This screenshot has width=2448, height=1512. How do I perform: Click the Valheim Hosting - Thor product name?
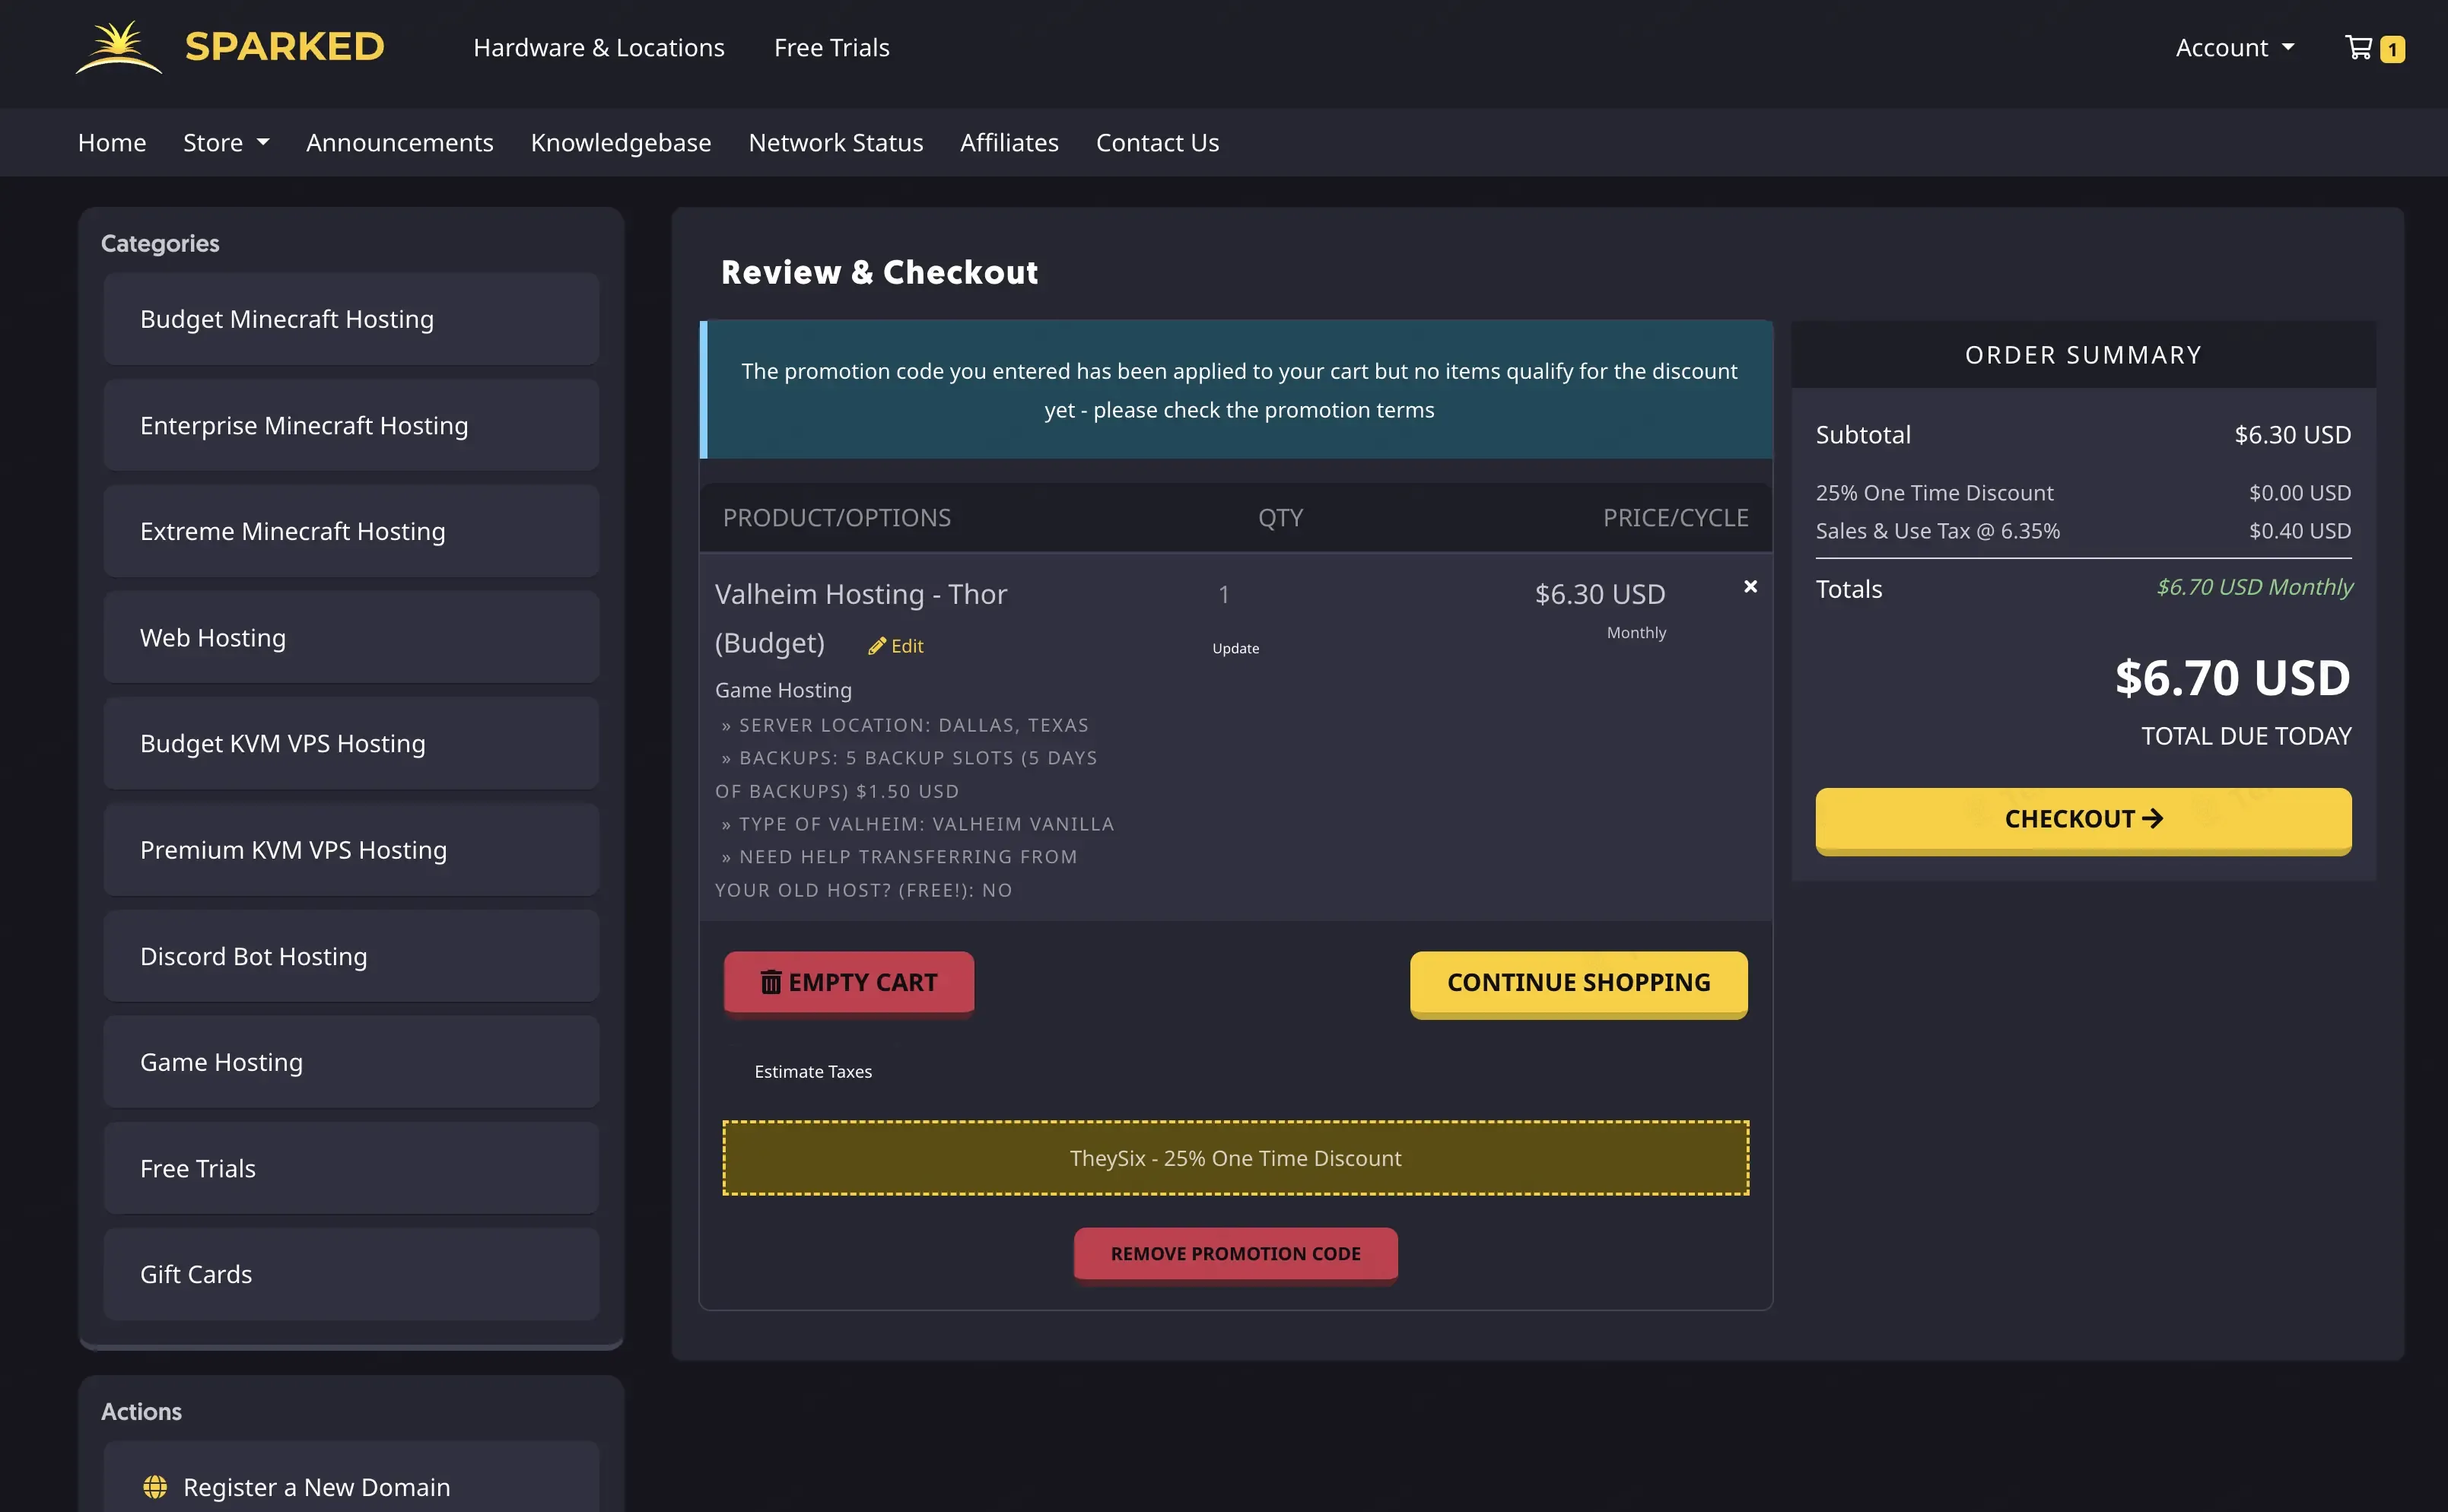861,618
